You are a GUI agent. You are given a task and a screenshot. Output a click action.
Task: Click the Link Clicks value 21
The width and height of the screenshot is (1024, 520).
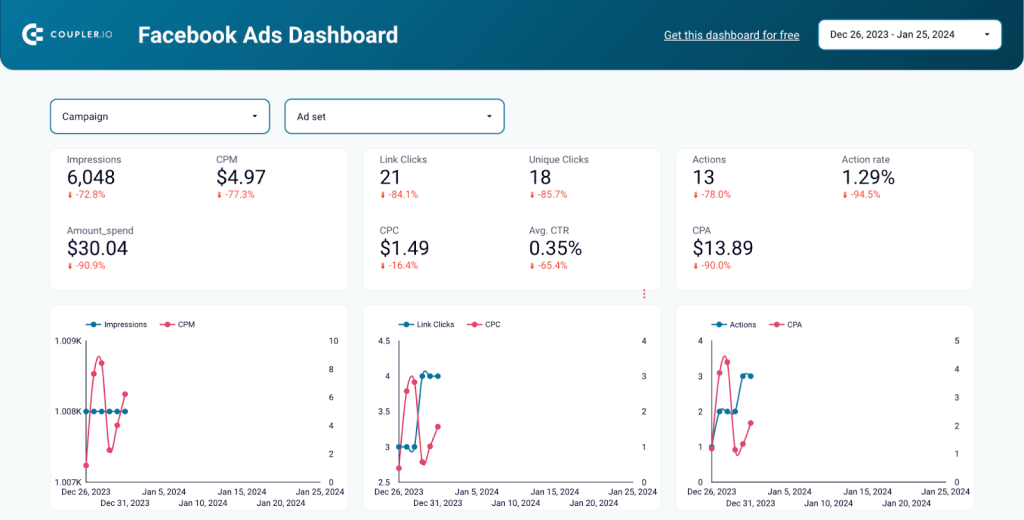(x=390, y=177)
